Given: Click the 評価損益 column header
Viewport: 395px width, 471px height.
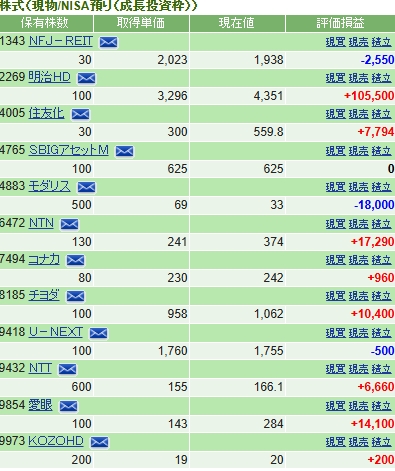Looking at the screenshot, I should (x=340, y=23).
